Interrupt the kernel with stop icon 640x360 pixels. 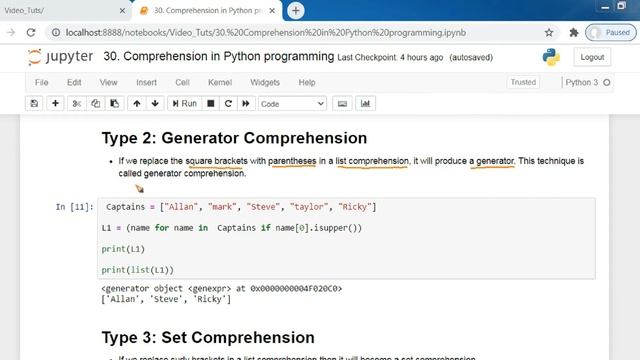coord(211,104)
